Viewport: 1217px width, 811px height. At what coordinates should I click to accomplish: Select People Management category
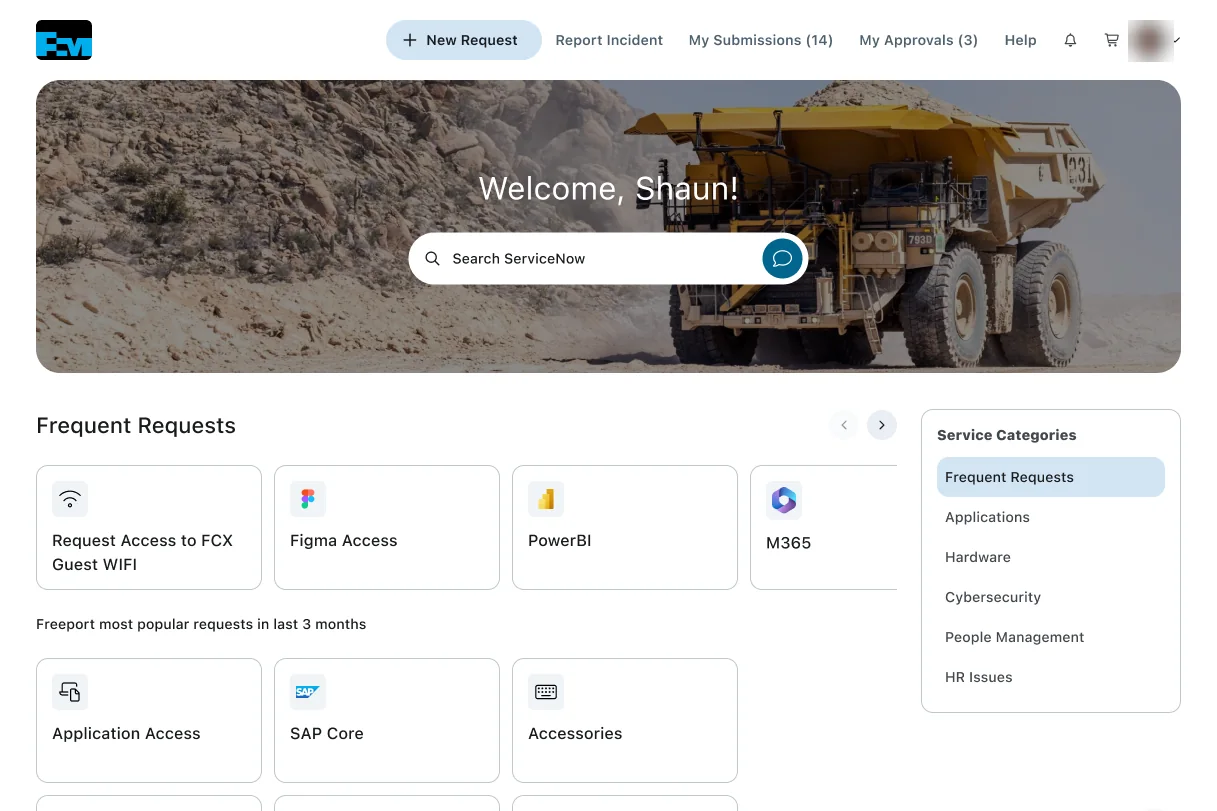pyautogui.click(x=1051, y=637)
